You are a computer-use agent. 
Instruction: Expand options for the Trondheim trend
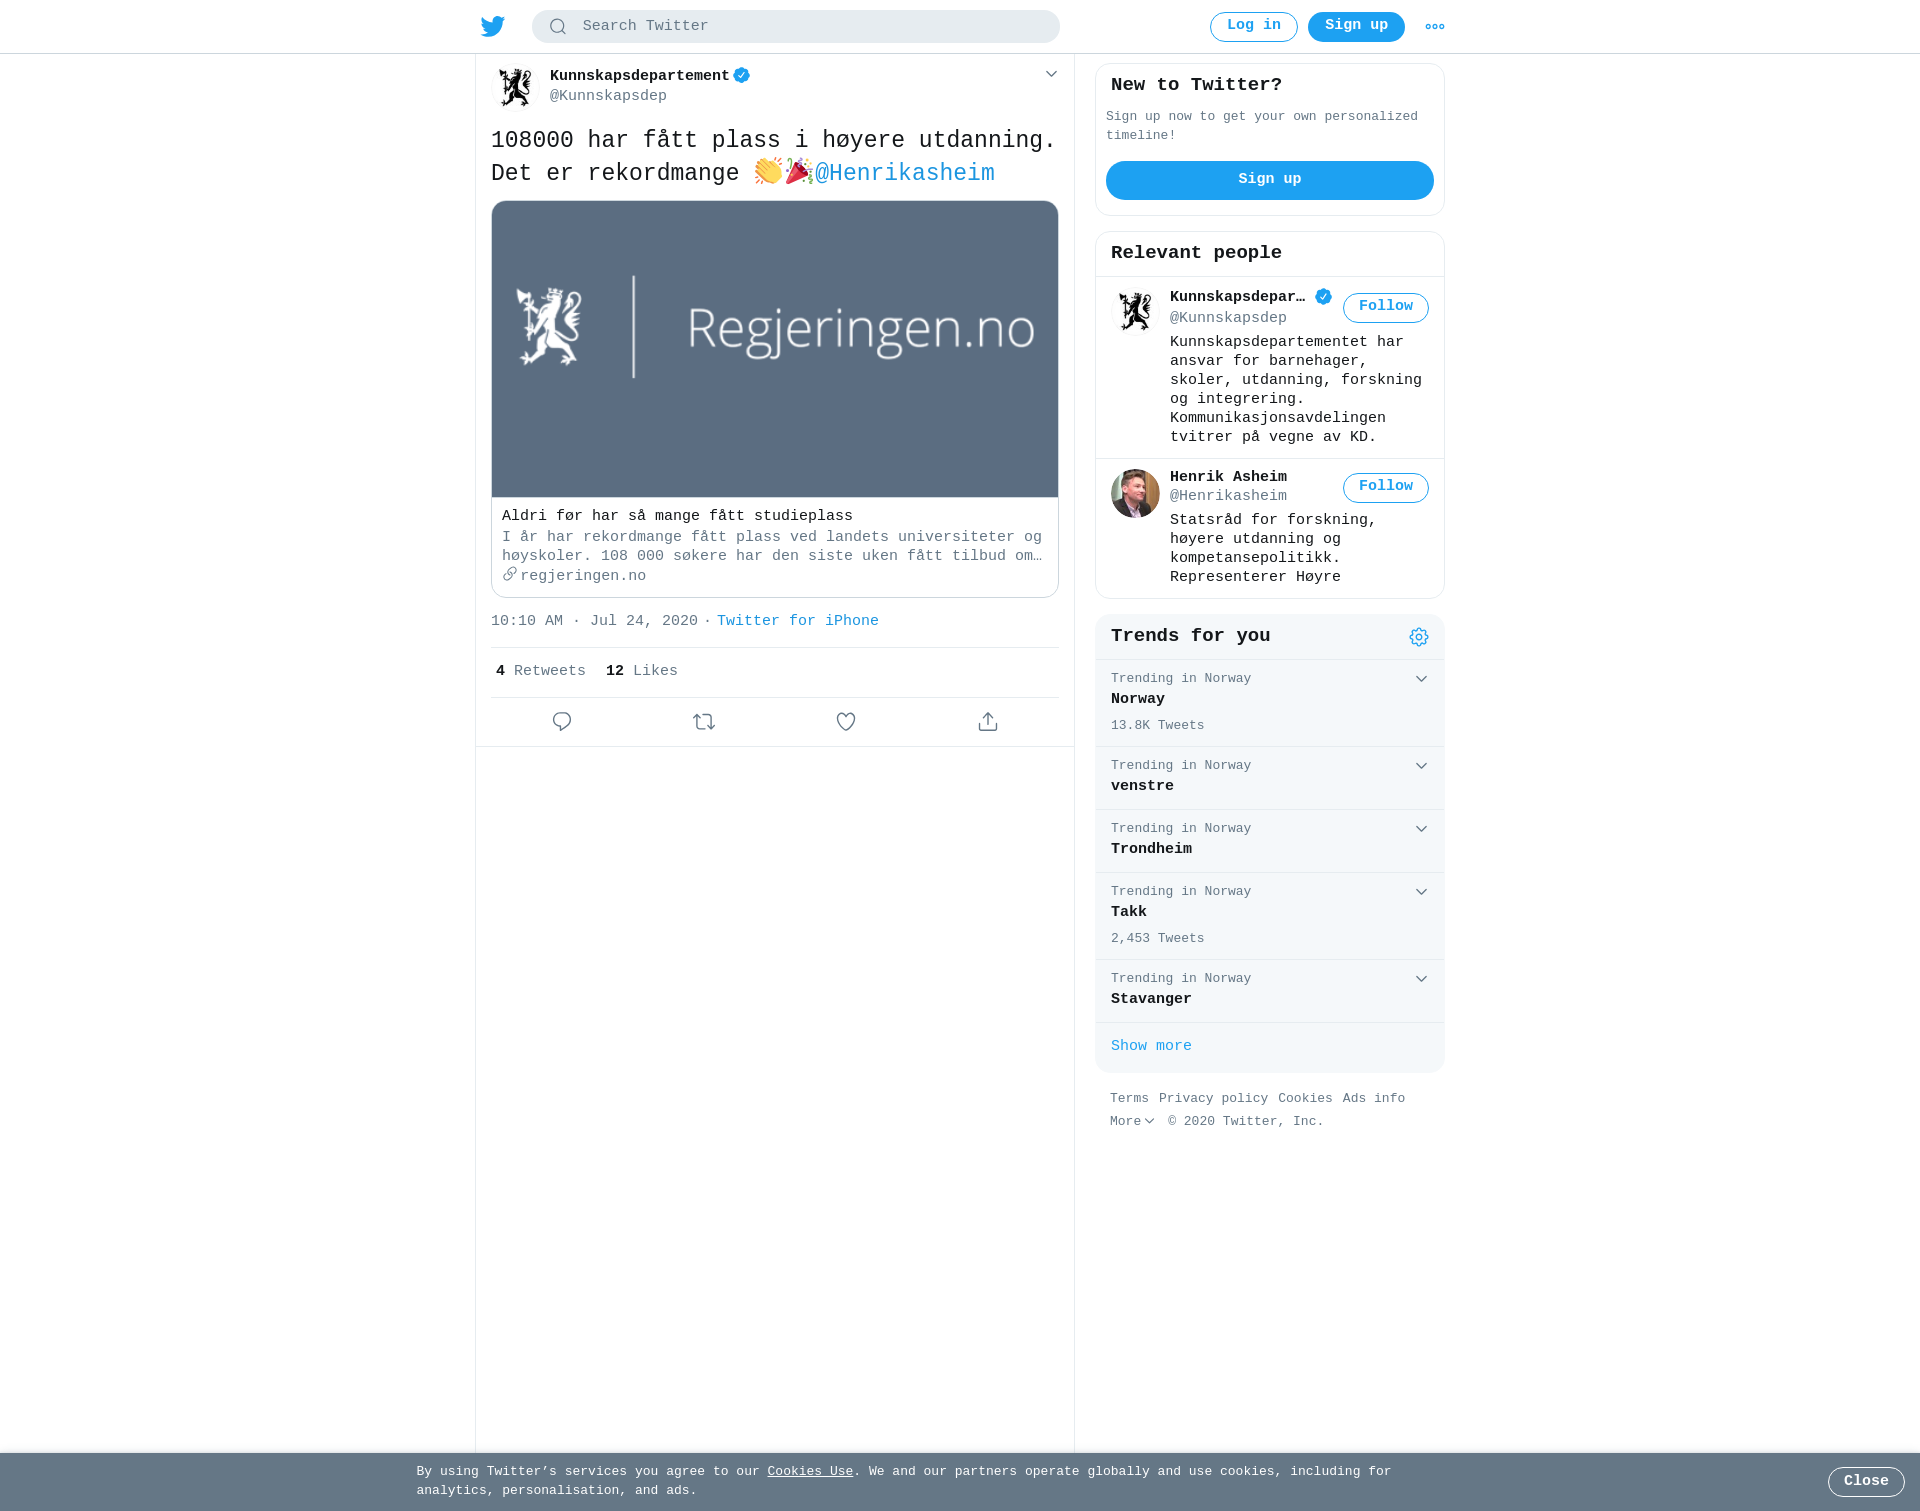pos(1421,829)
